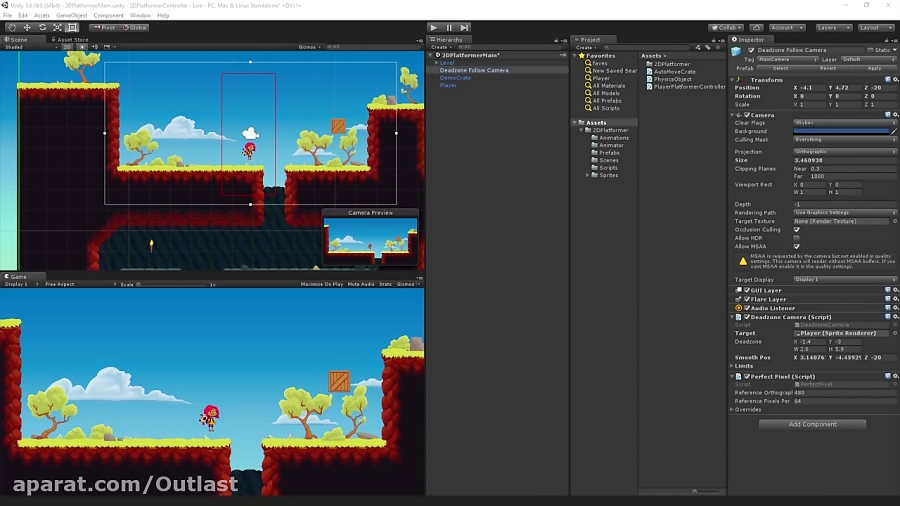Screen dimensions: 900x506
Task: Toggle scene lighting sun icon
Action: click(82, 47)
